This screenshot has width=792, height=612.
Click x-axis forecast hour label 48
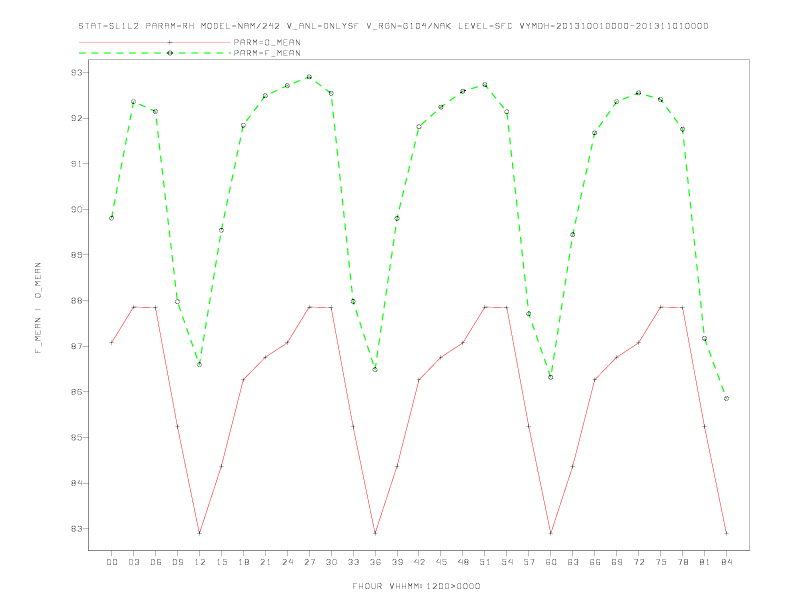[463, 562]
